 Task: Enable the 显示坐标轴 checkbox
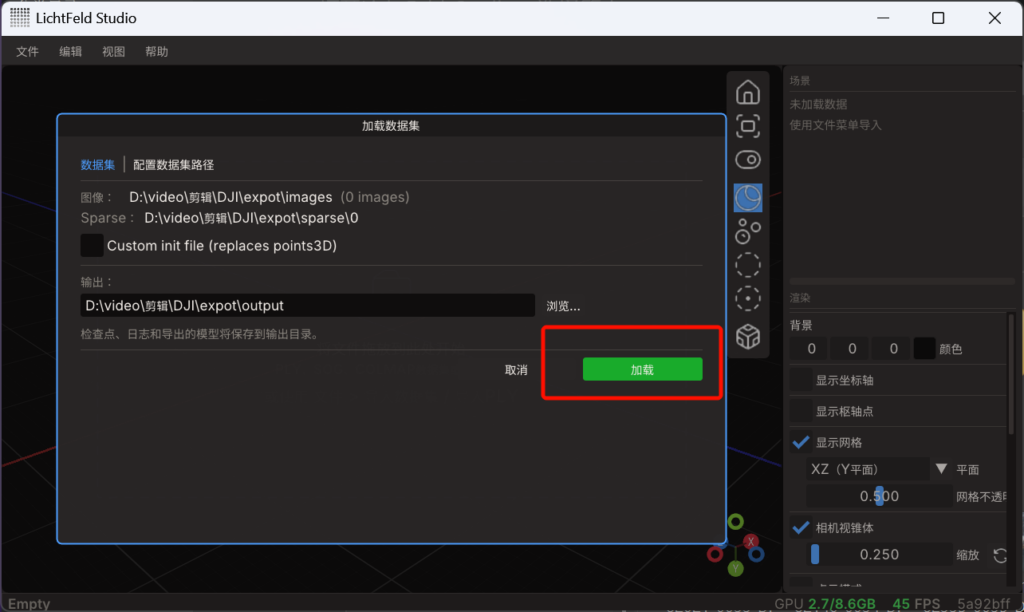click(x=801, y=381)
